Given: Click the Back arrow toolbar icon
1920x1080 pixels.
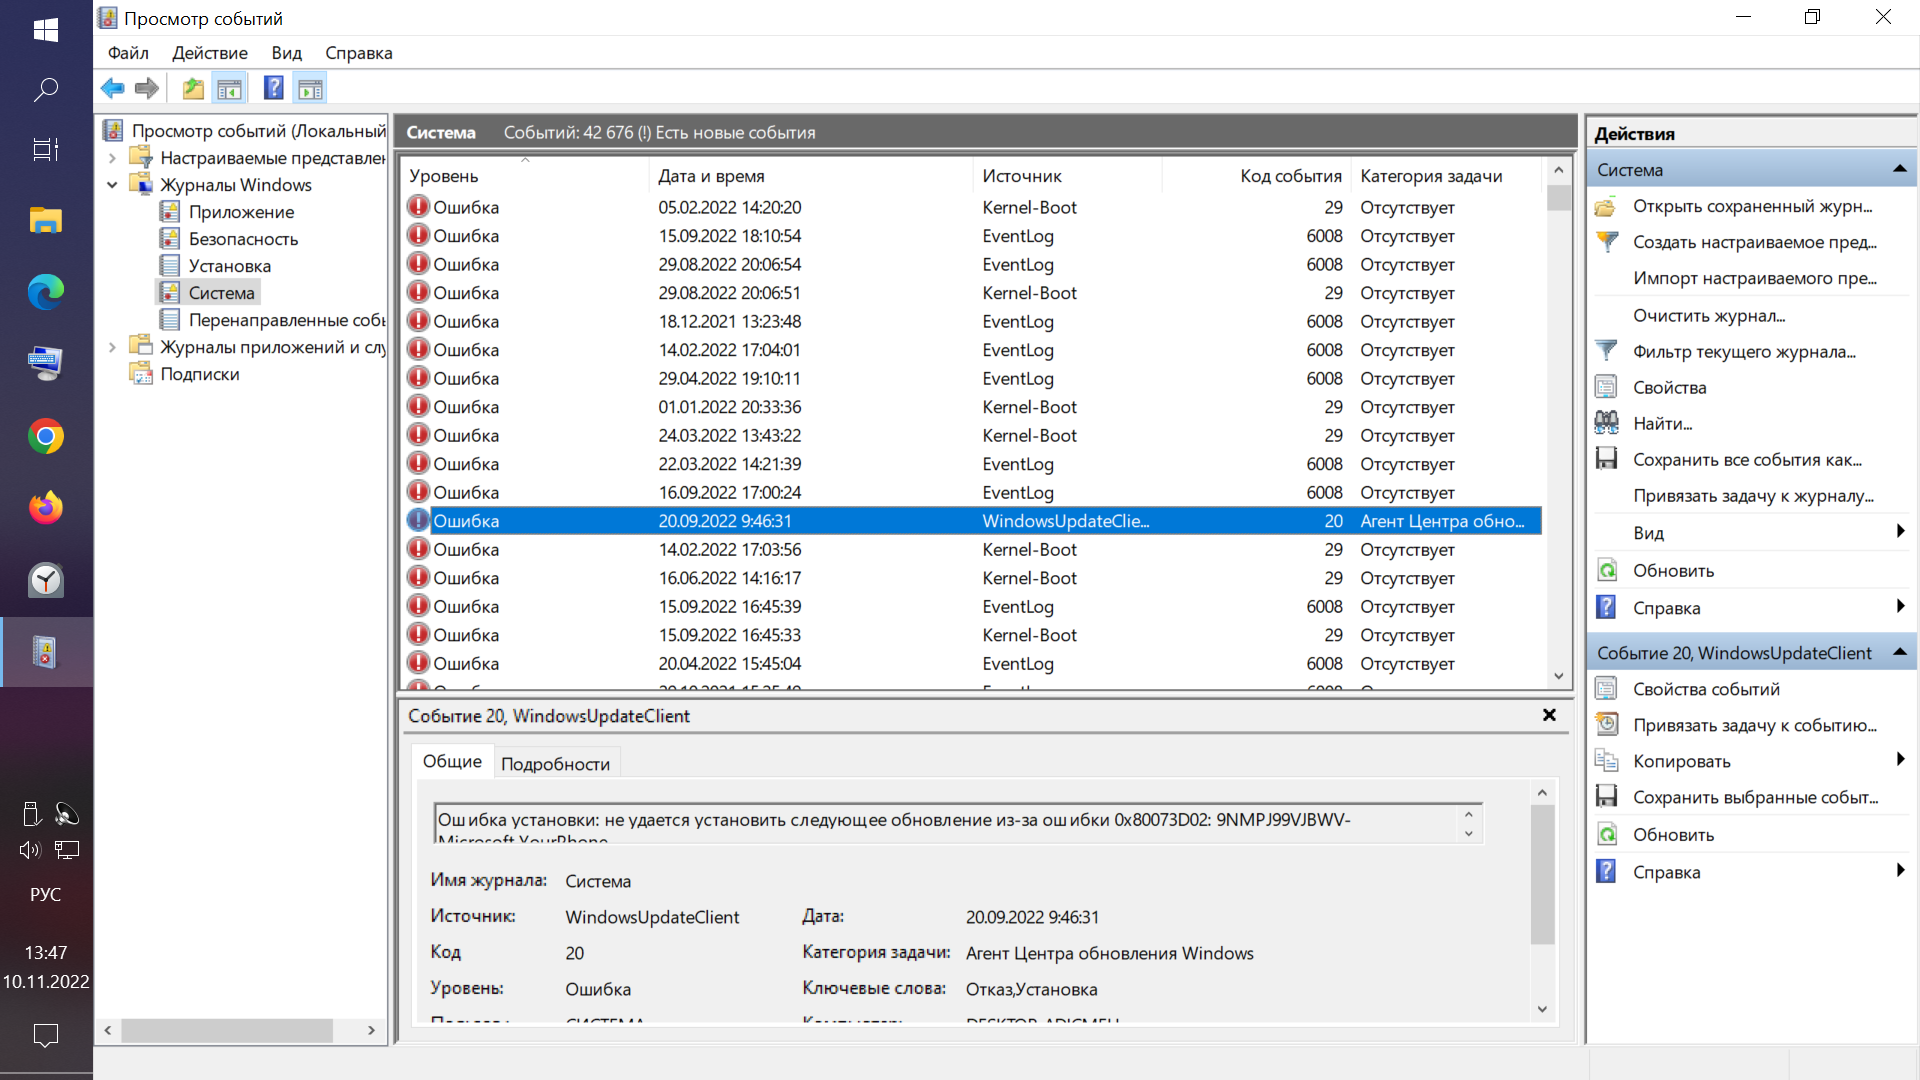Looking at the screenshot, I should [x=112, y=89].
